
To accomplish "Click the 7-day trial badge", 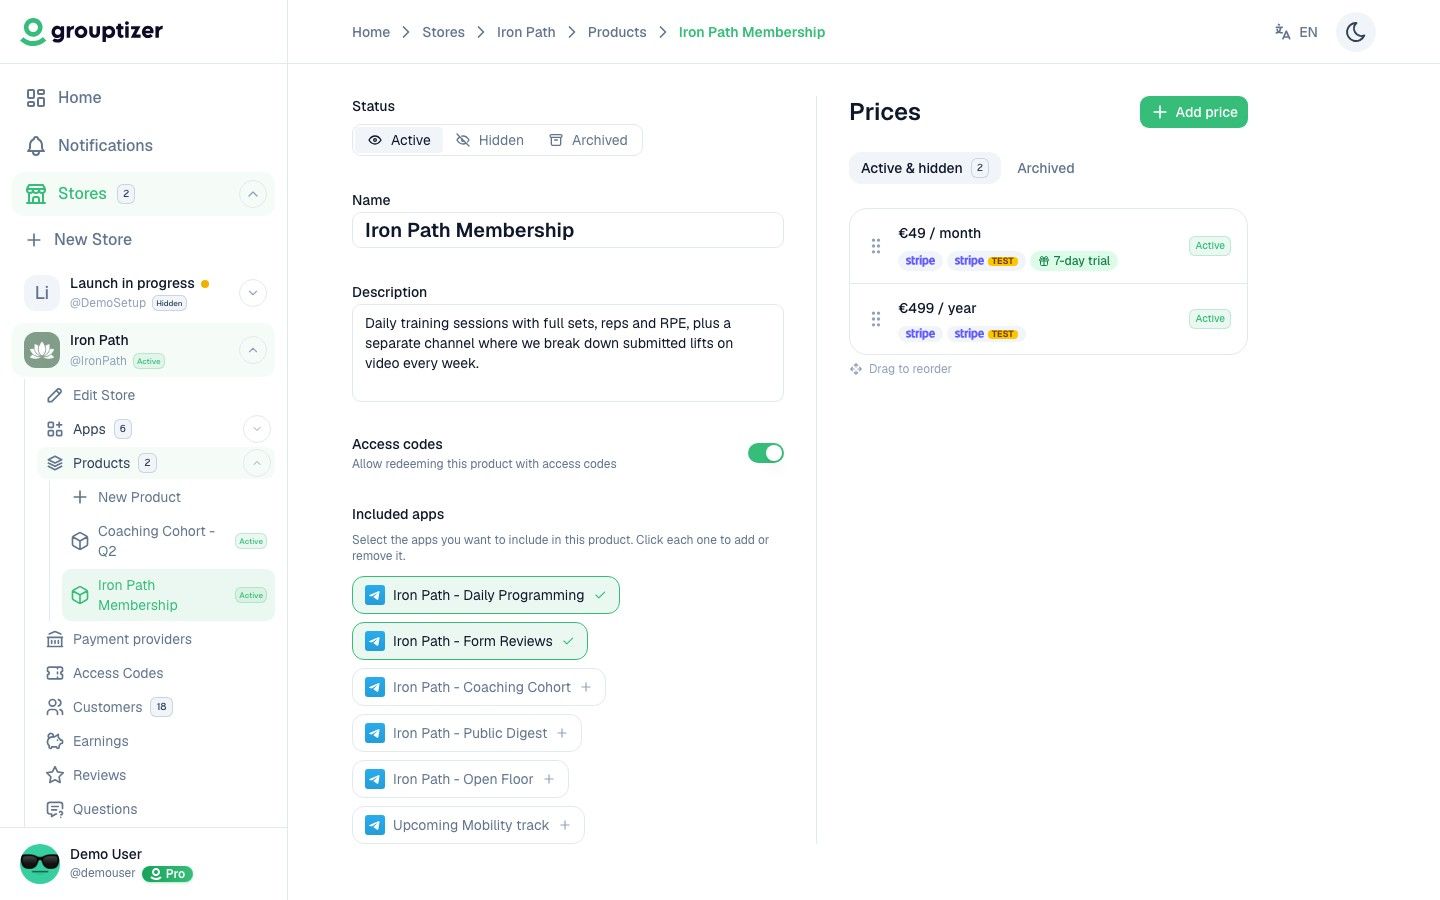I will (x=1074, y=261).
